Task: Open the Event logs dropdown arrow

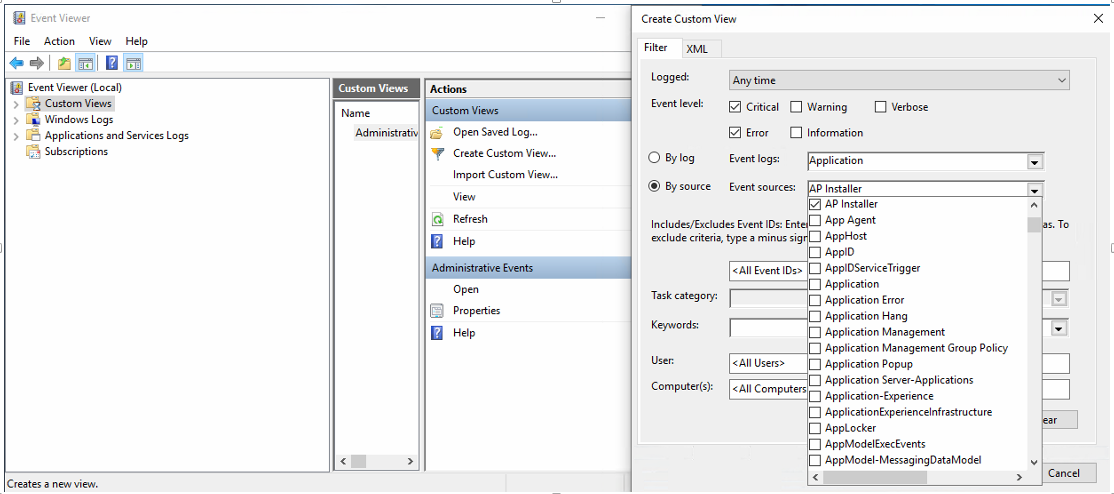Action: click(x=1035, y=161)
